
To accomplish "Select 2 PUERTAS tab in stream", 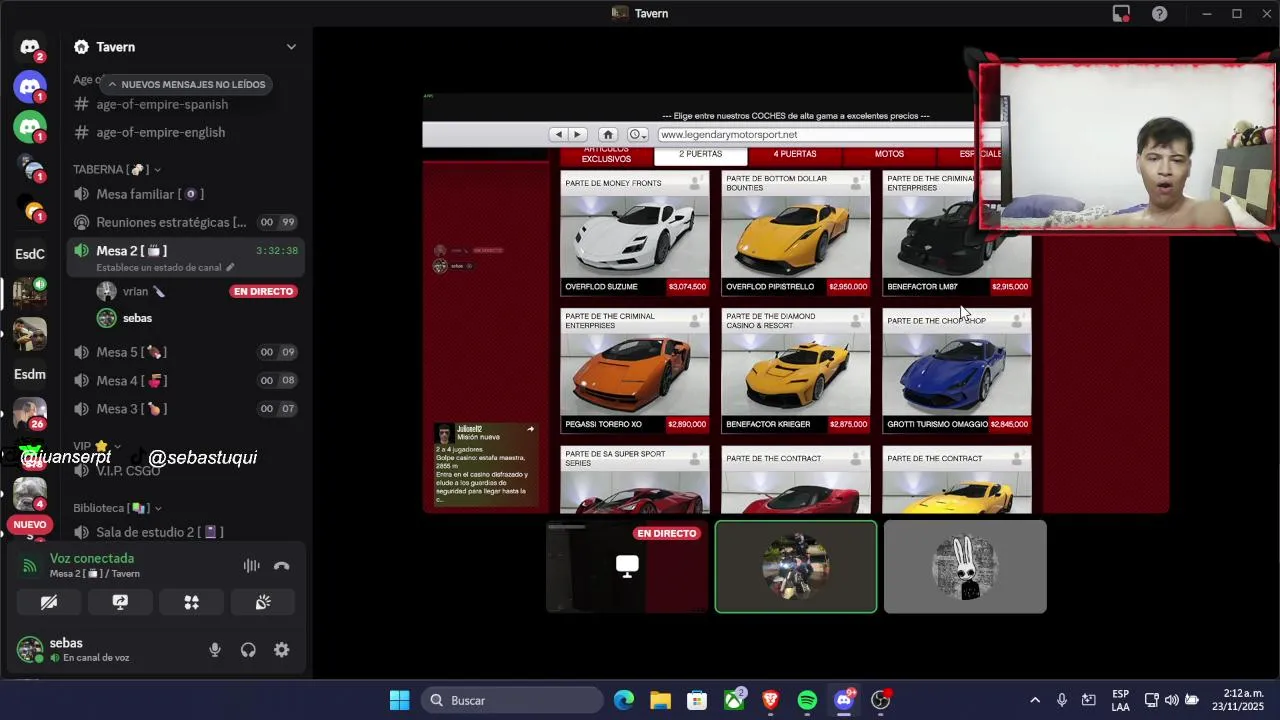I will (x=701, y=155).
